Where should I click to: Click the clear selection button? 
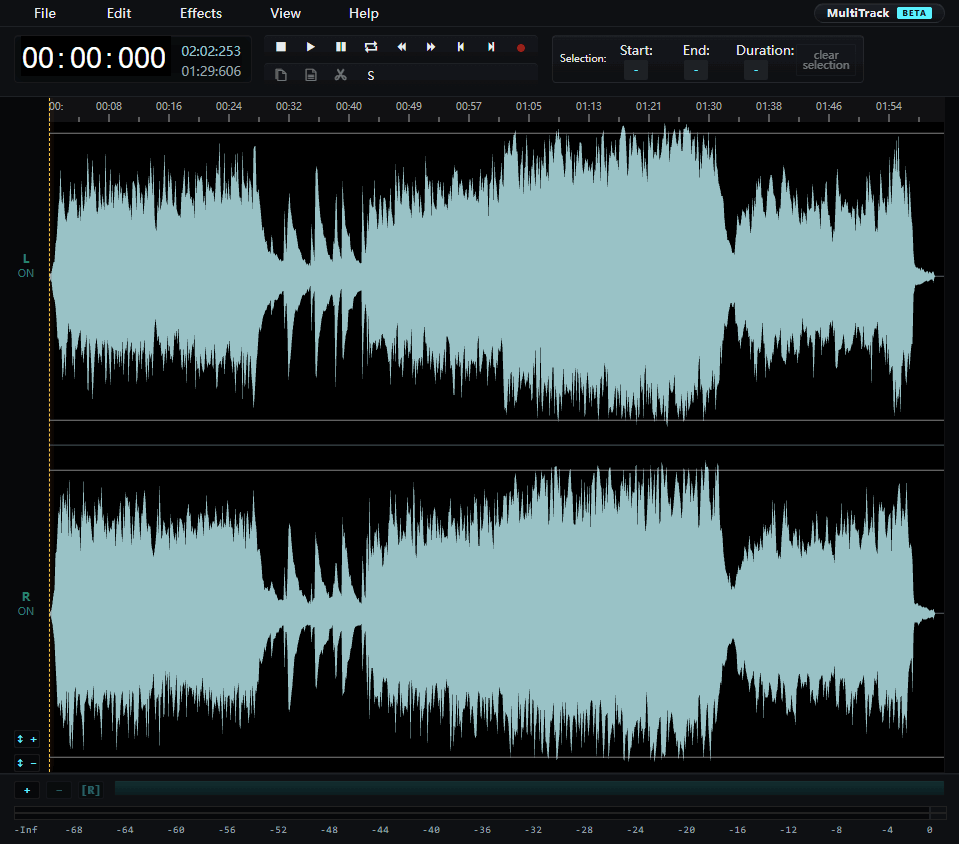tap(826, 60)
